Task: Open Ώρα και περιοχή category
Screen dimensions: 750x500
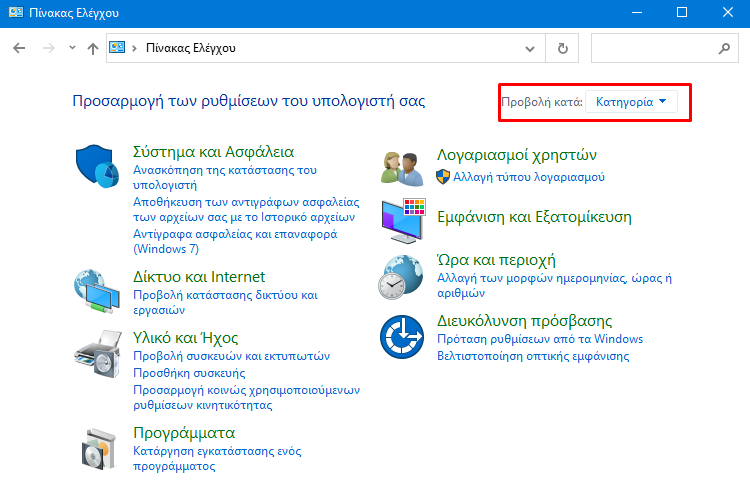Action: (x=496, y=259)
